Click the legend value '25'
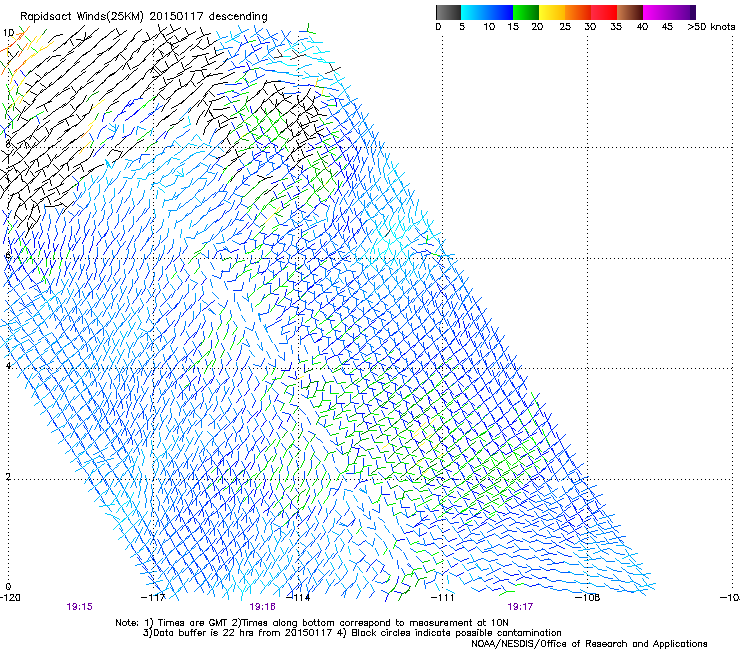The image size is (740, 650). 565,27
